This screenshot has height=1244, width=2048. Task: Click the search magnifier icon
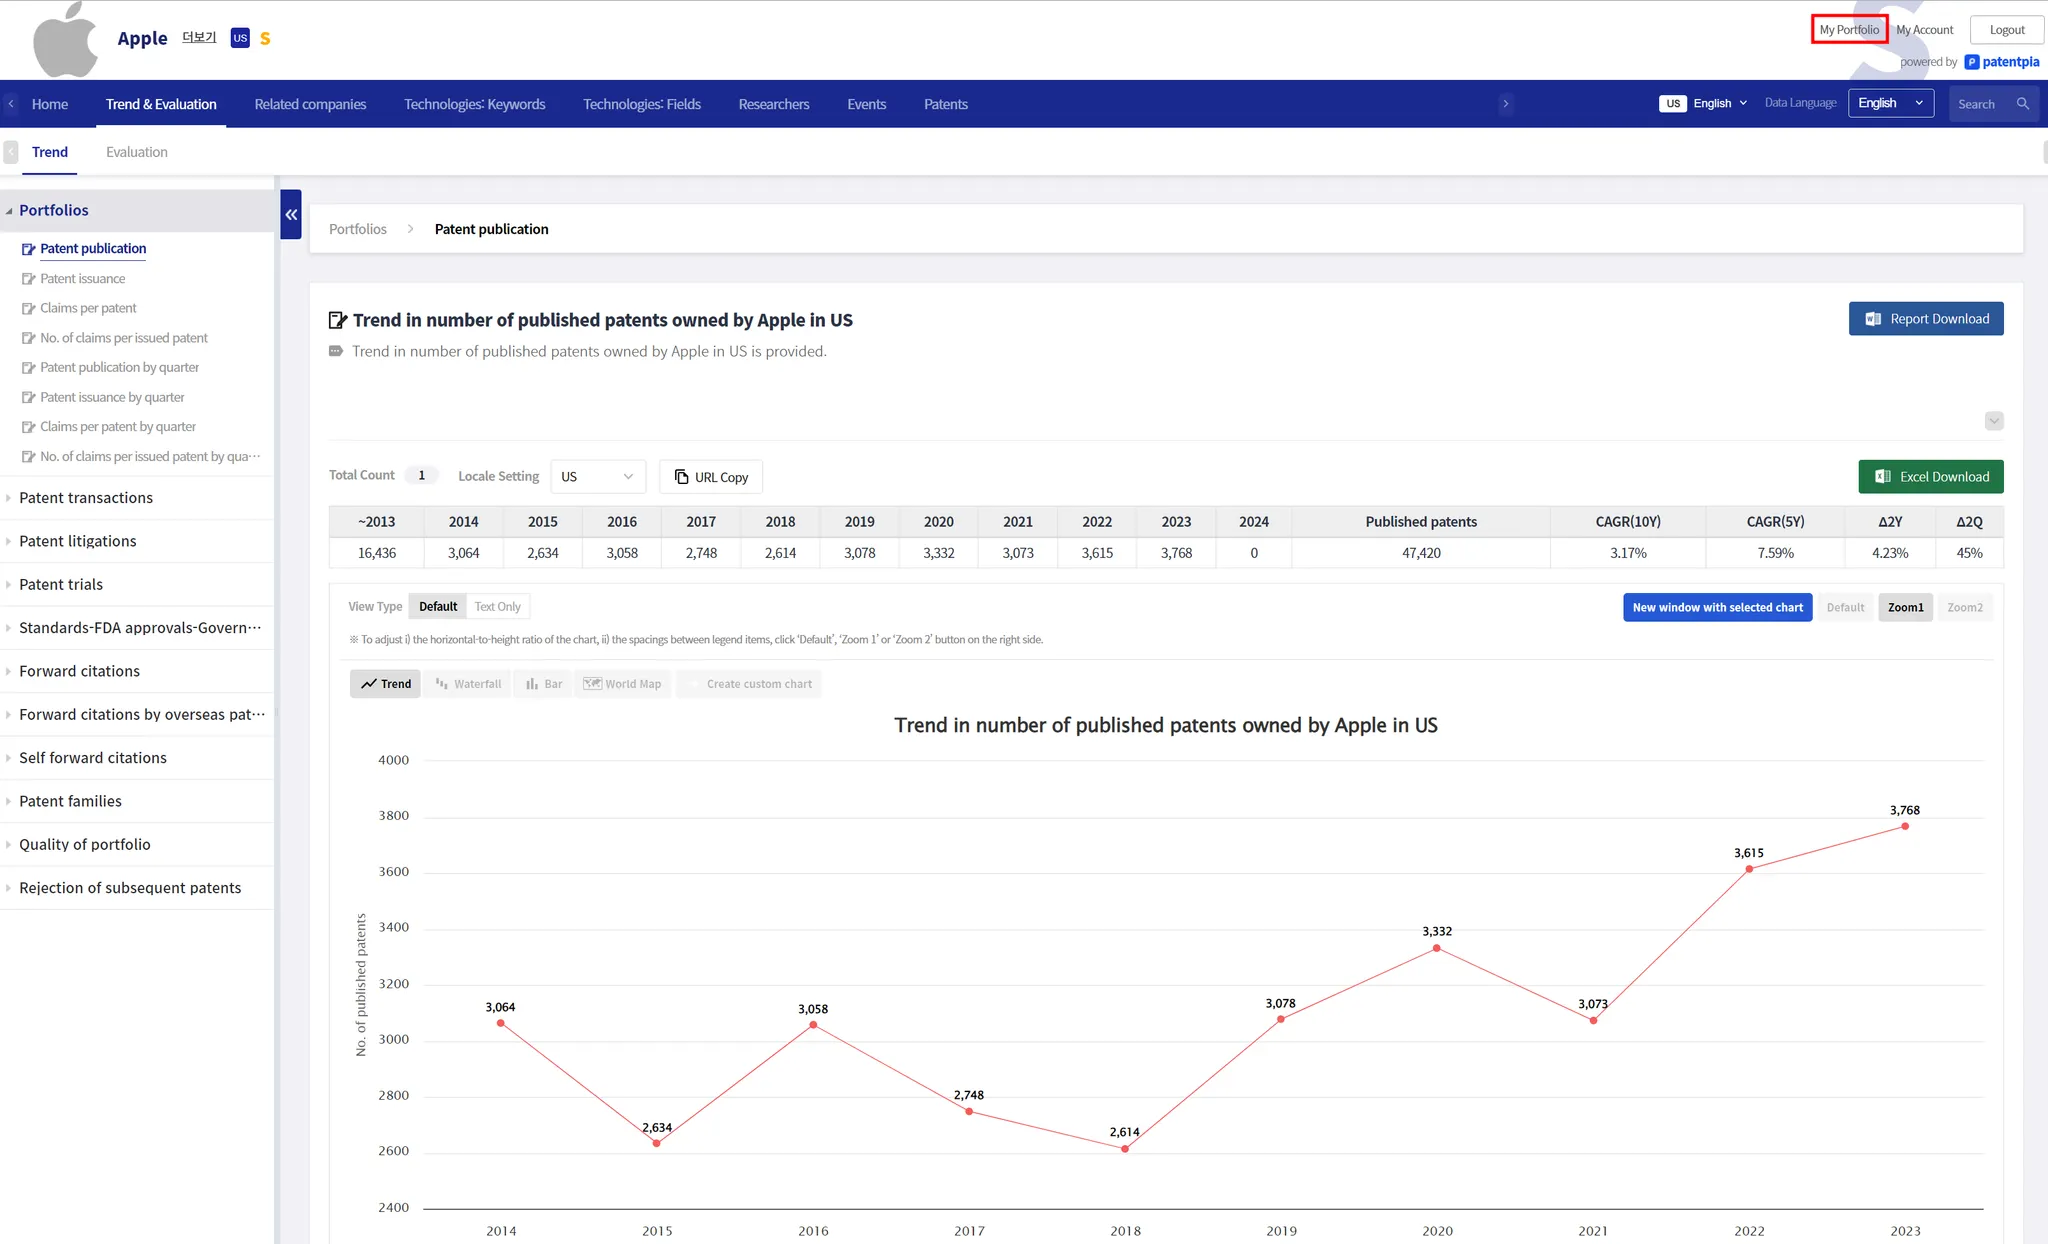tap(2022, 104)
